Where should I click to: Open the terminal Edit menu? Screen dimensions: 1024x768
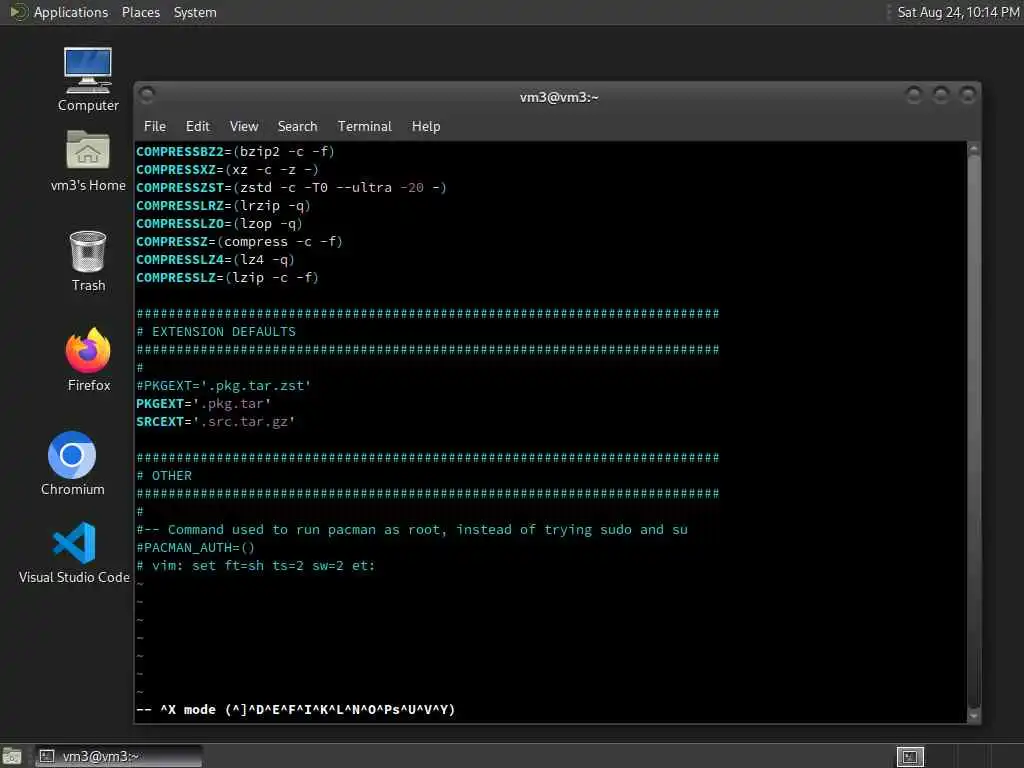(x=197, y=126)
